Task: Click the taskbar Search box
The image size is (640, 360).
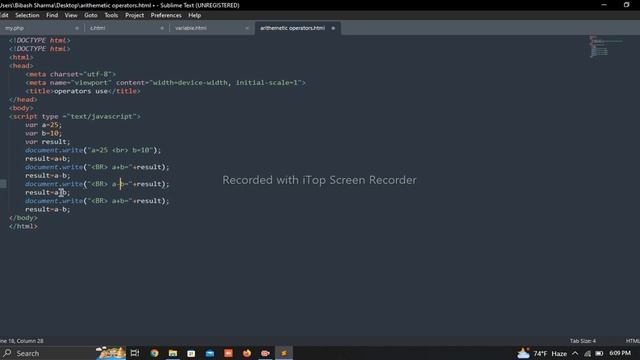Action: pyautogui.click(x=49, y=353)
